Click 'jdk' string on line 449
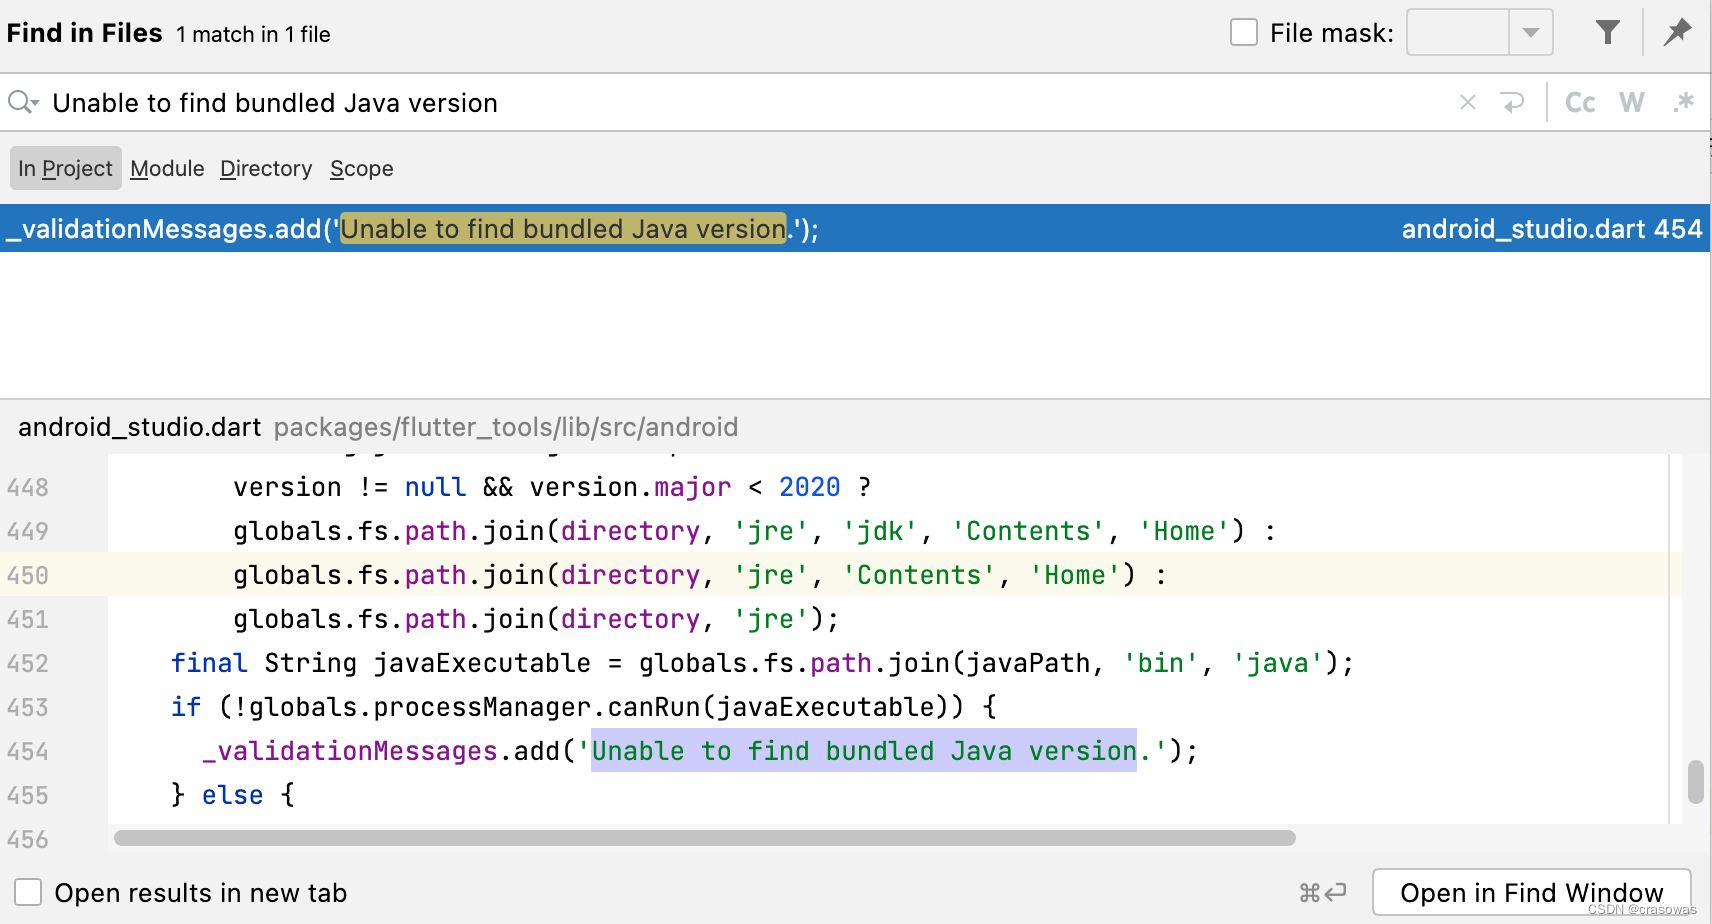 [880, 531]
